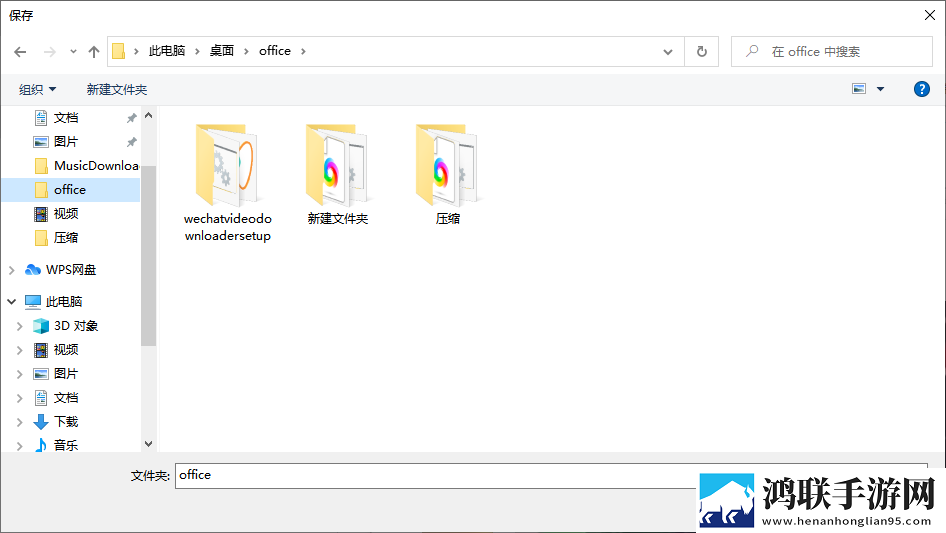Screen dimensions: 946x533
Task: Select 3D 对象 in sidebar
Action: 75,326
